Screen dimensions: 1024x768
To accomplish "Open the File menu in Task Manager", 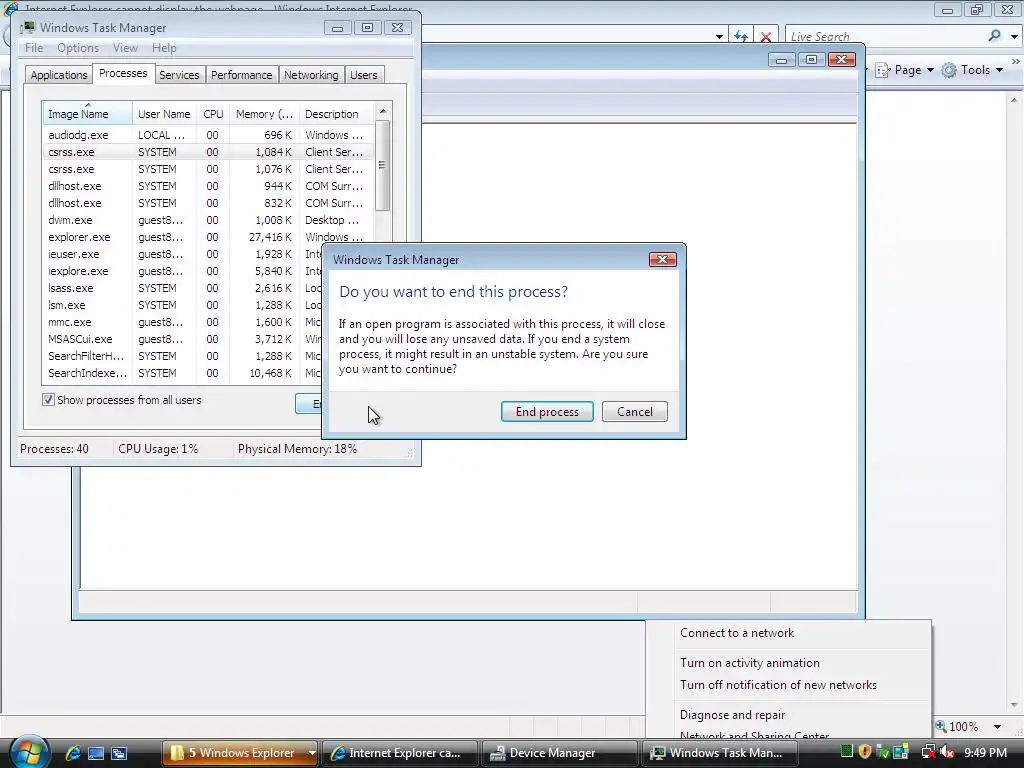I will [x=34, y=48].
